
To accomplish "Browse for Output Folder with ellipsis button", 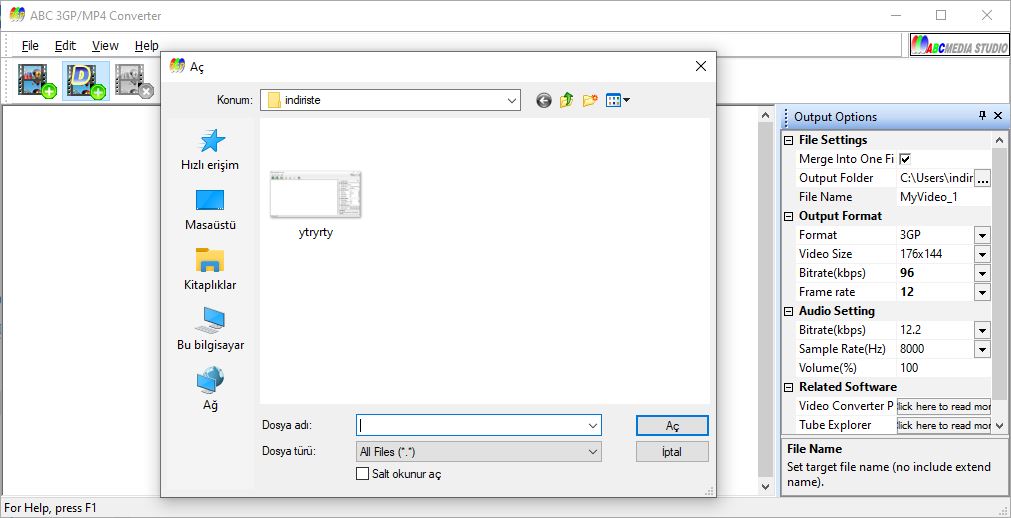I will (982, 179).
